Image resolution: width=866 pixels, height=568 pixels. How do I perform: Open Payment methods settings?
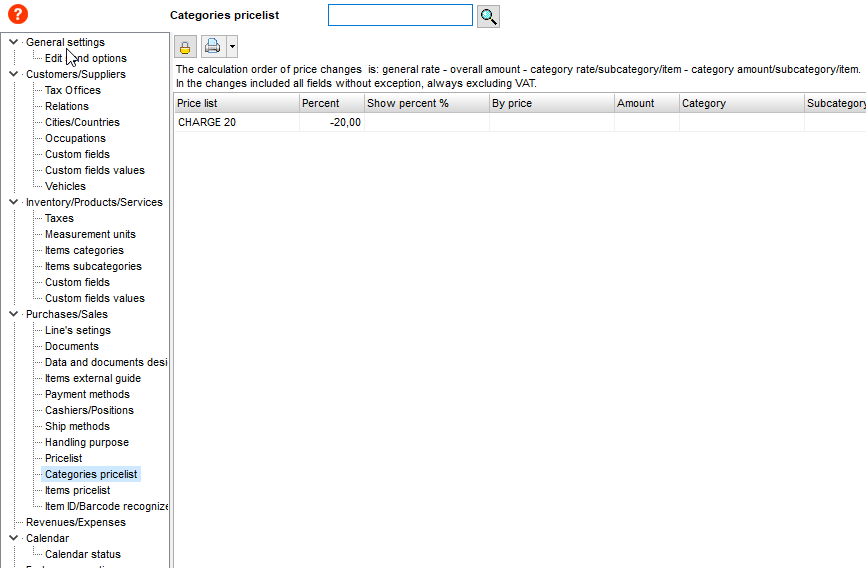click(x=87, y=395)
